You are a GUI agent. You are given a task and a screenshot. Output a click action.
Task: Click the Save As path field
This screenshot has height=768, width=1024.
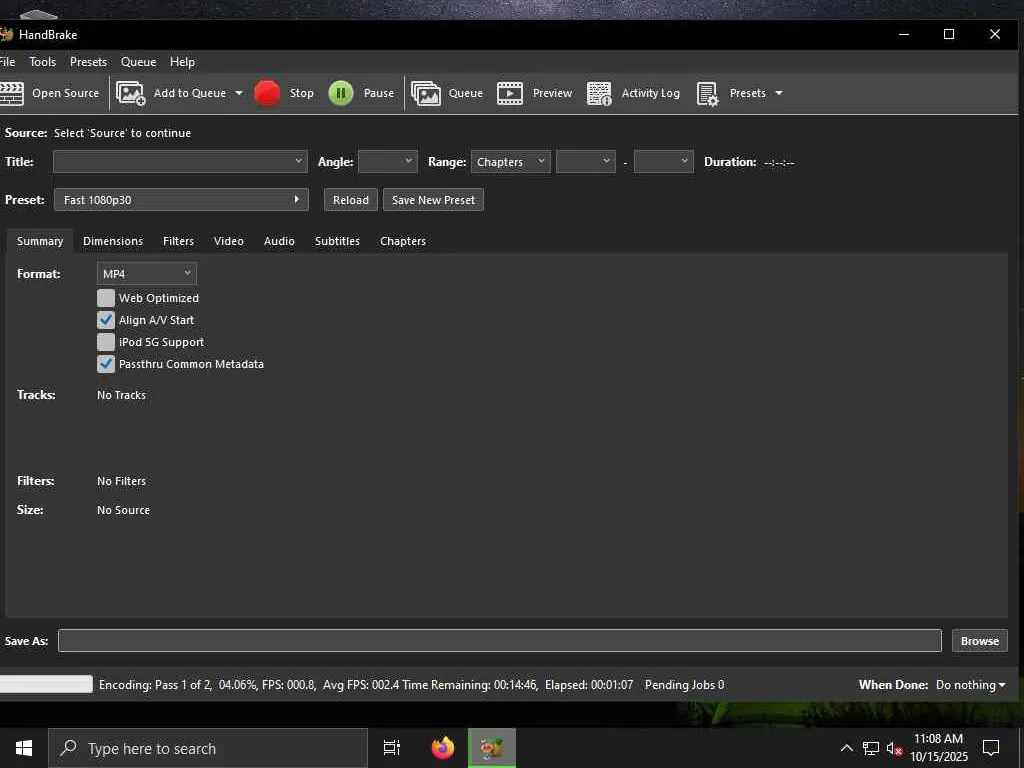tap(500, 641)
